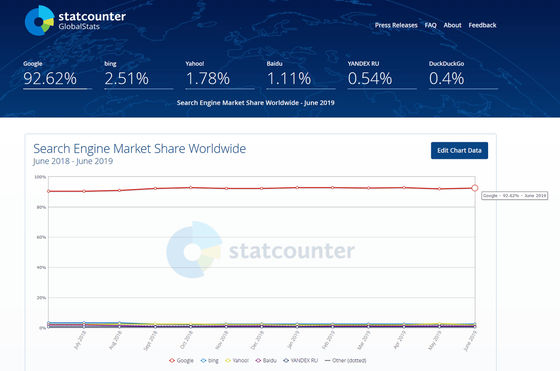Click the Google 92.62% June 2019 tooltip
560x371 pixels.
pyautogui.click(x=514, y=196)
